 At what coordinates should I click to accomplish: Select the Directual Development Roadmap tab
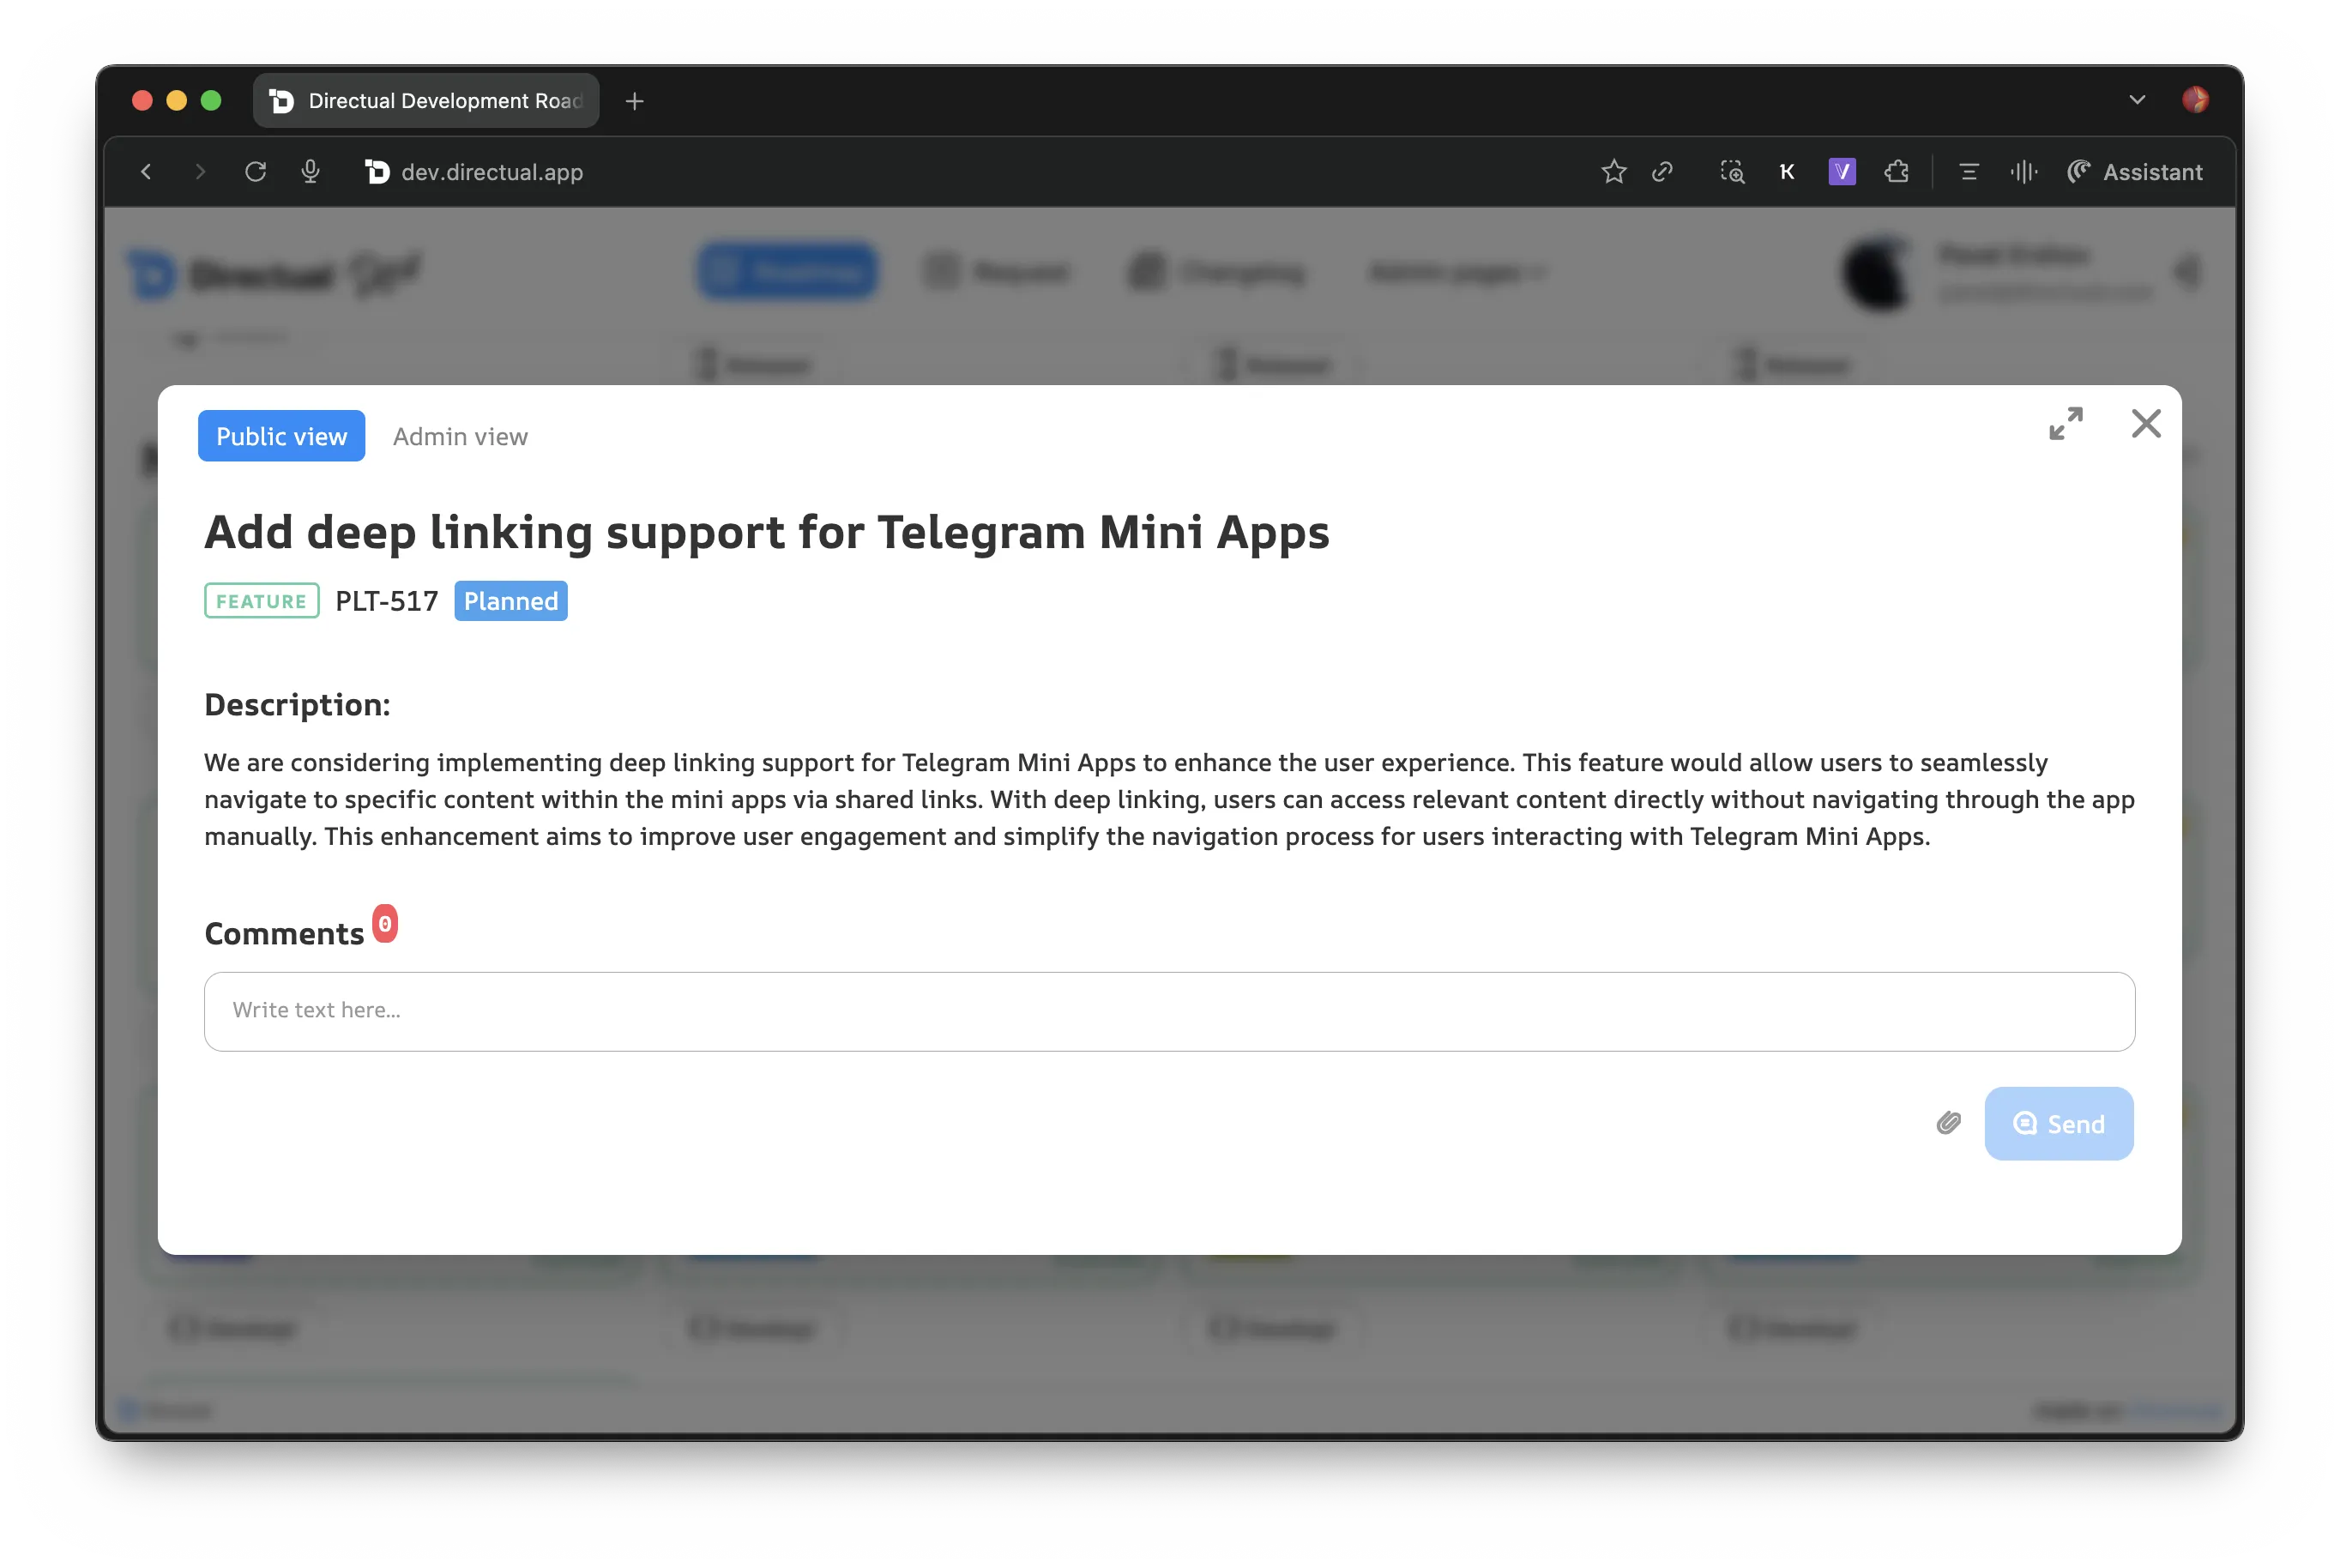coord(426,100)
